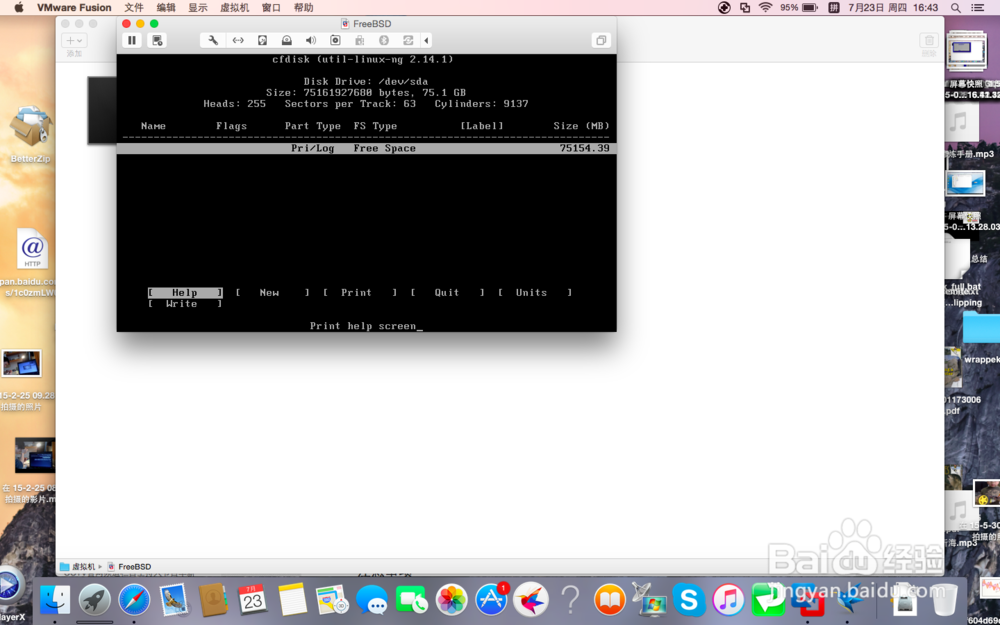Open the Trash in the Dock

[x=944, y=600]
